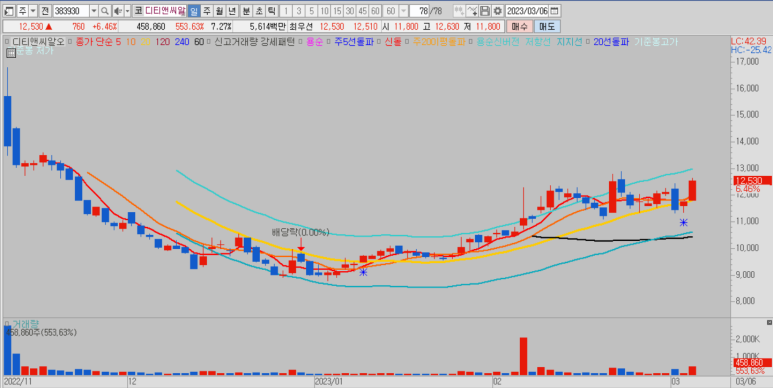The image size is (773, 388).
Task: Click the 코 KOSDAQ market badge
Action: 139,11
